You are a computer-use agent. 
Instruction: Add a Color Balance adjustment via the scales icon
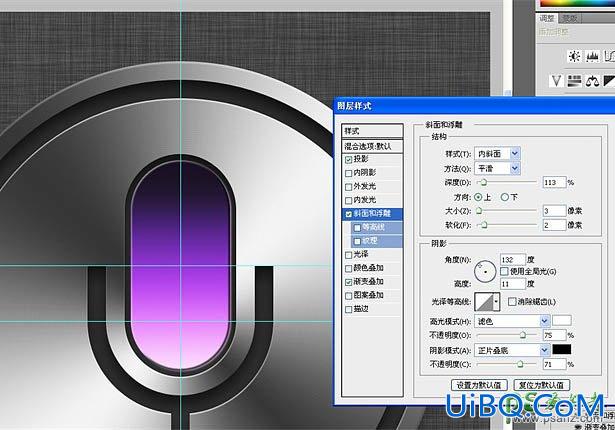592,81
